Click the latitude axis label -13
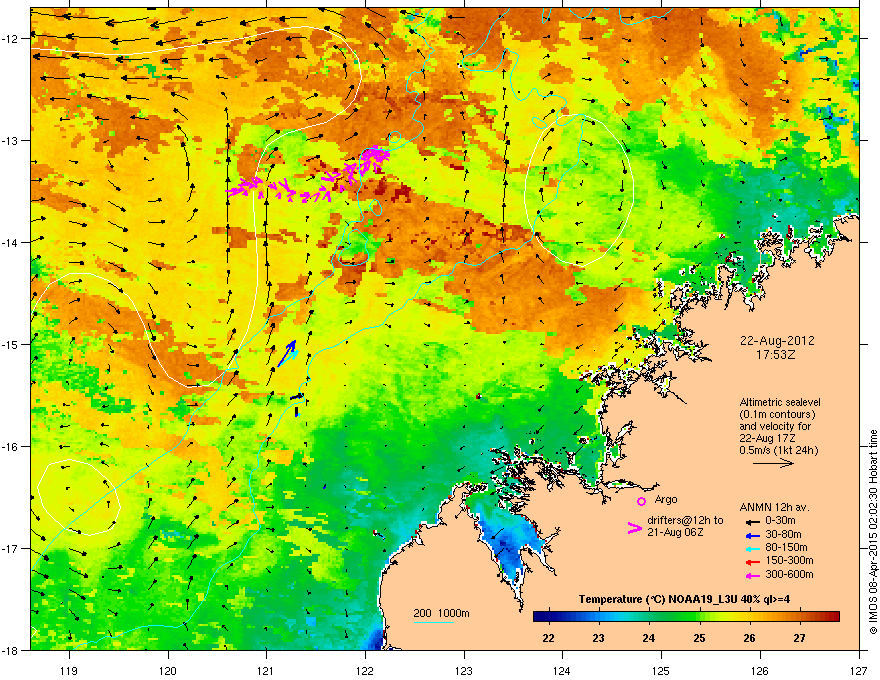The image size is (880, 680). pyautogui.click(x=10, y=140)
